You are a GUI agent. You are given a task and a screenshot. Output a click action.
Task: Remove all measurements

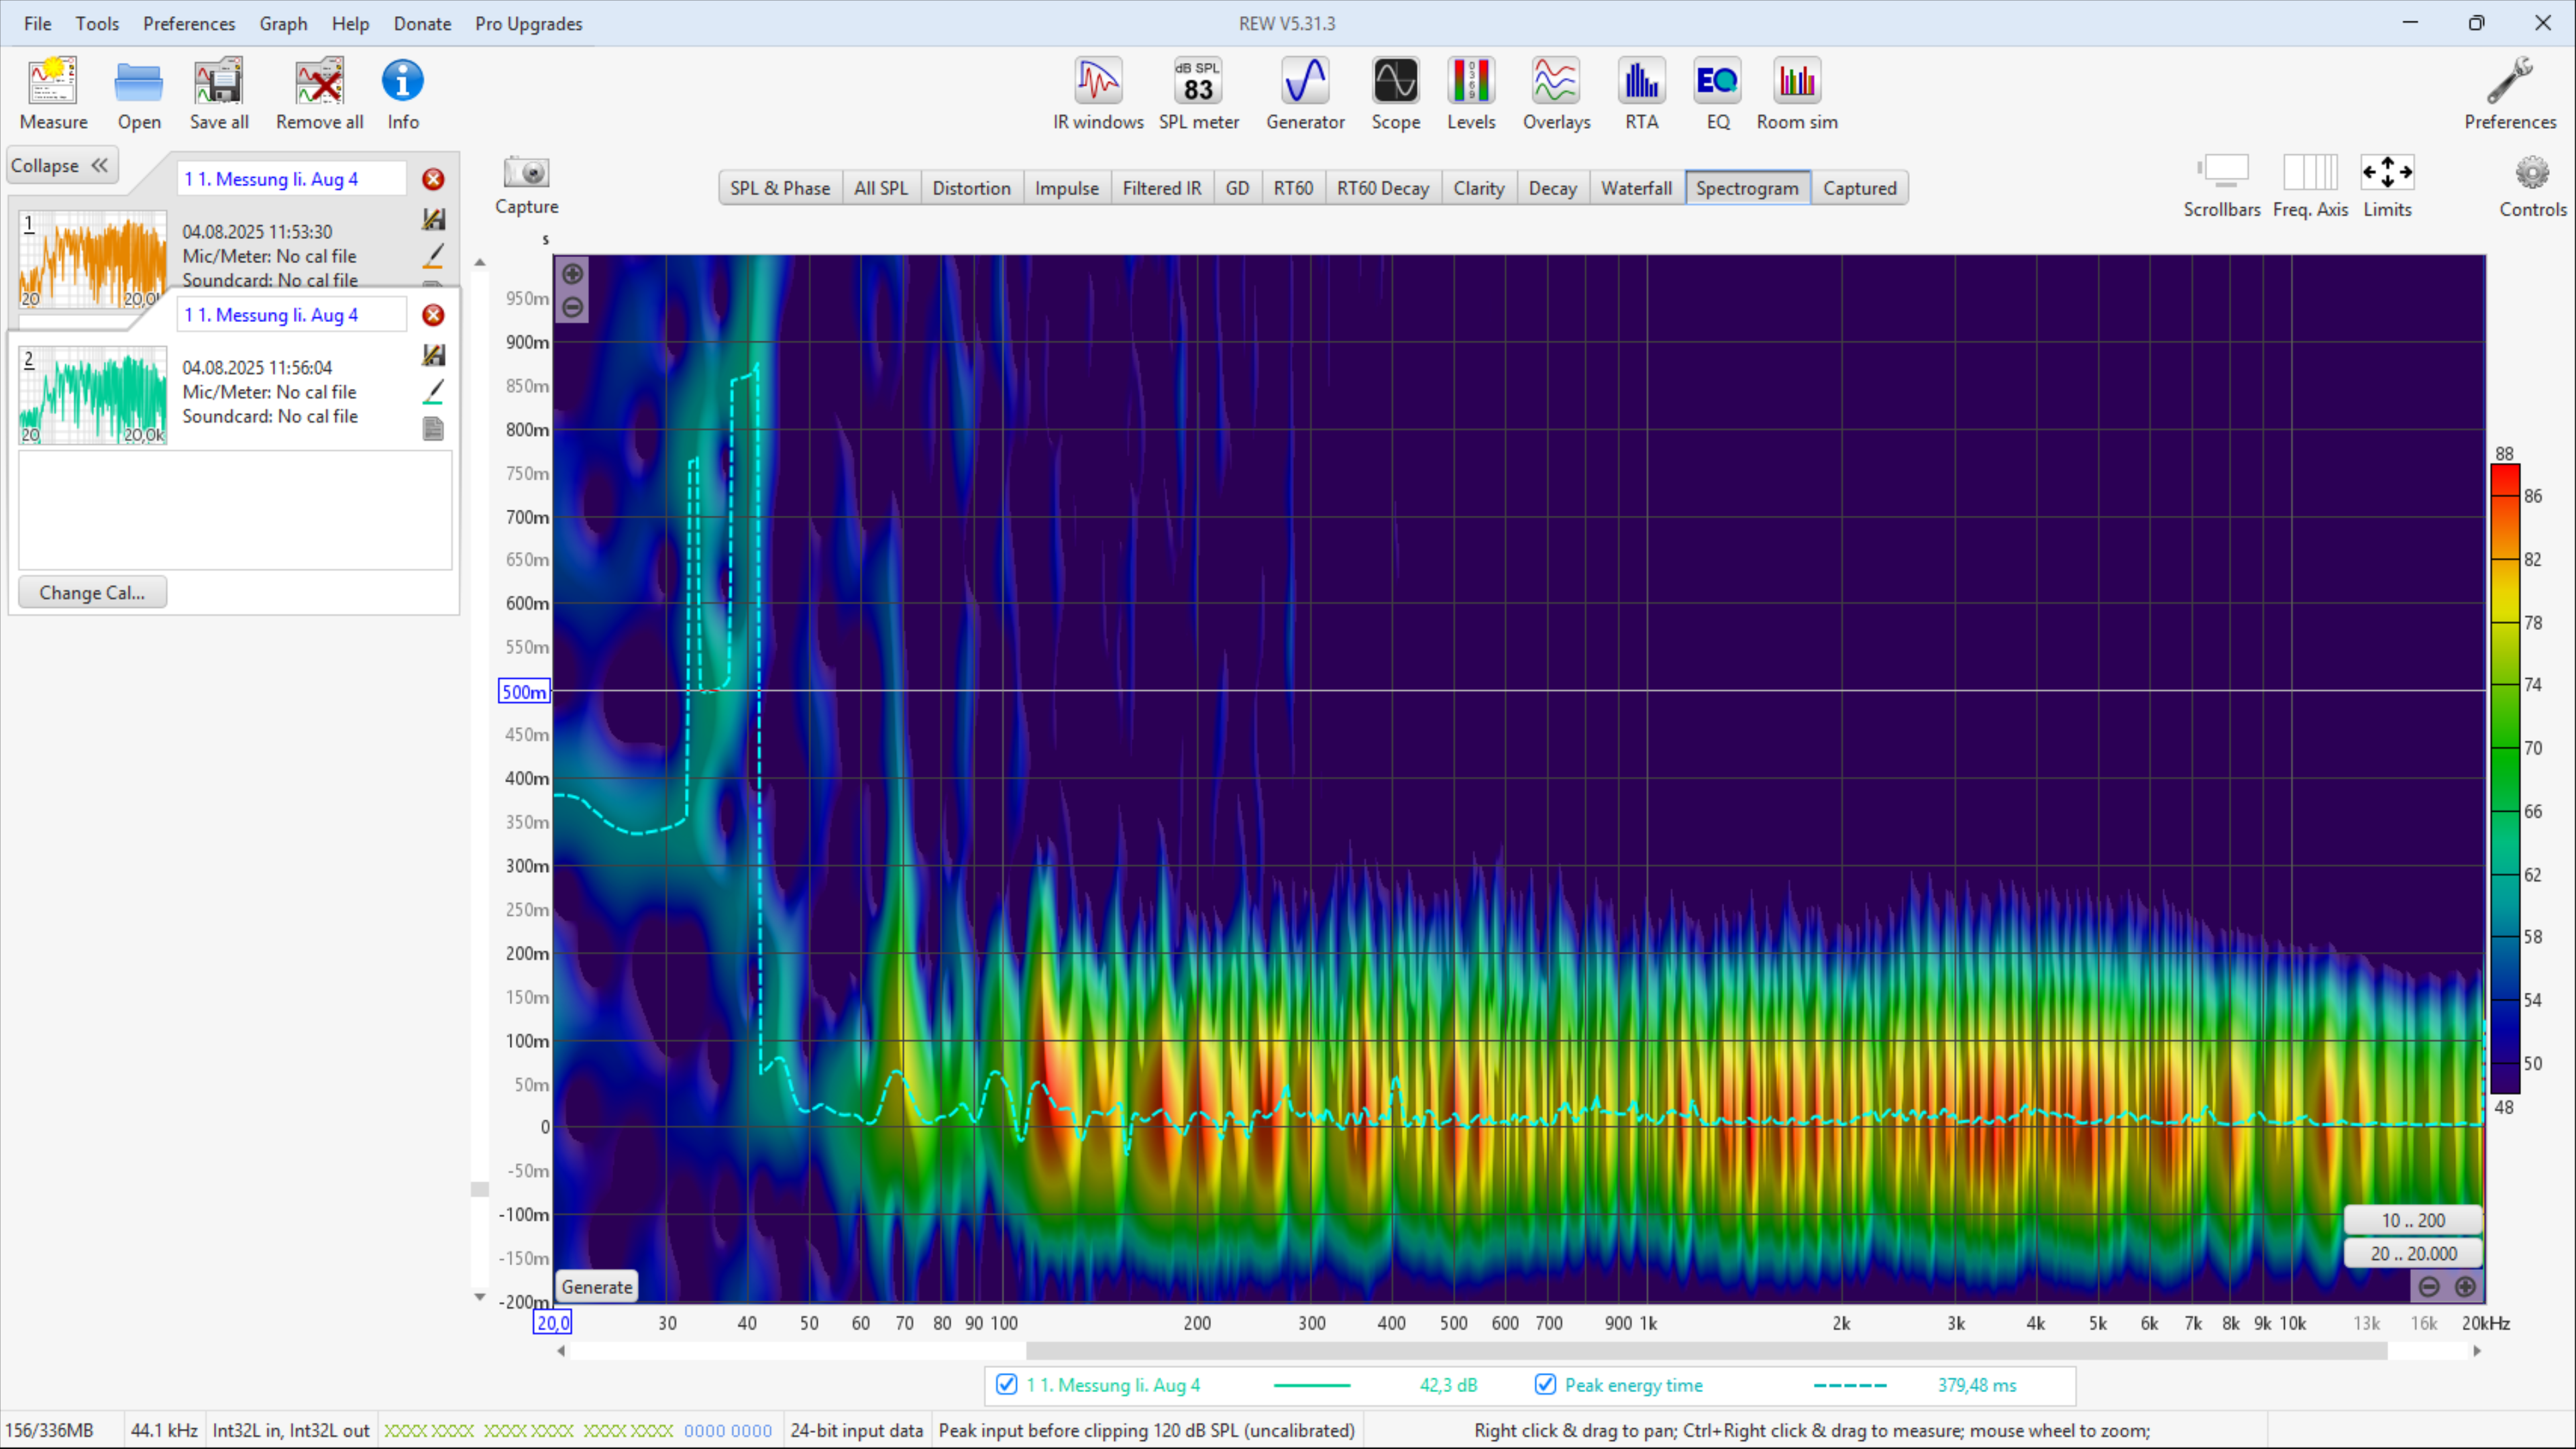319,93
